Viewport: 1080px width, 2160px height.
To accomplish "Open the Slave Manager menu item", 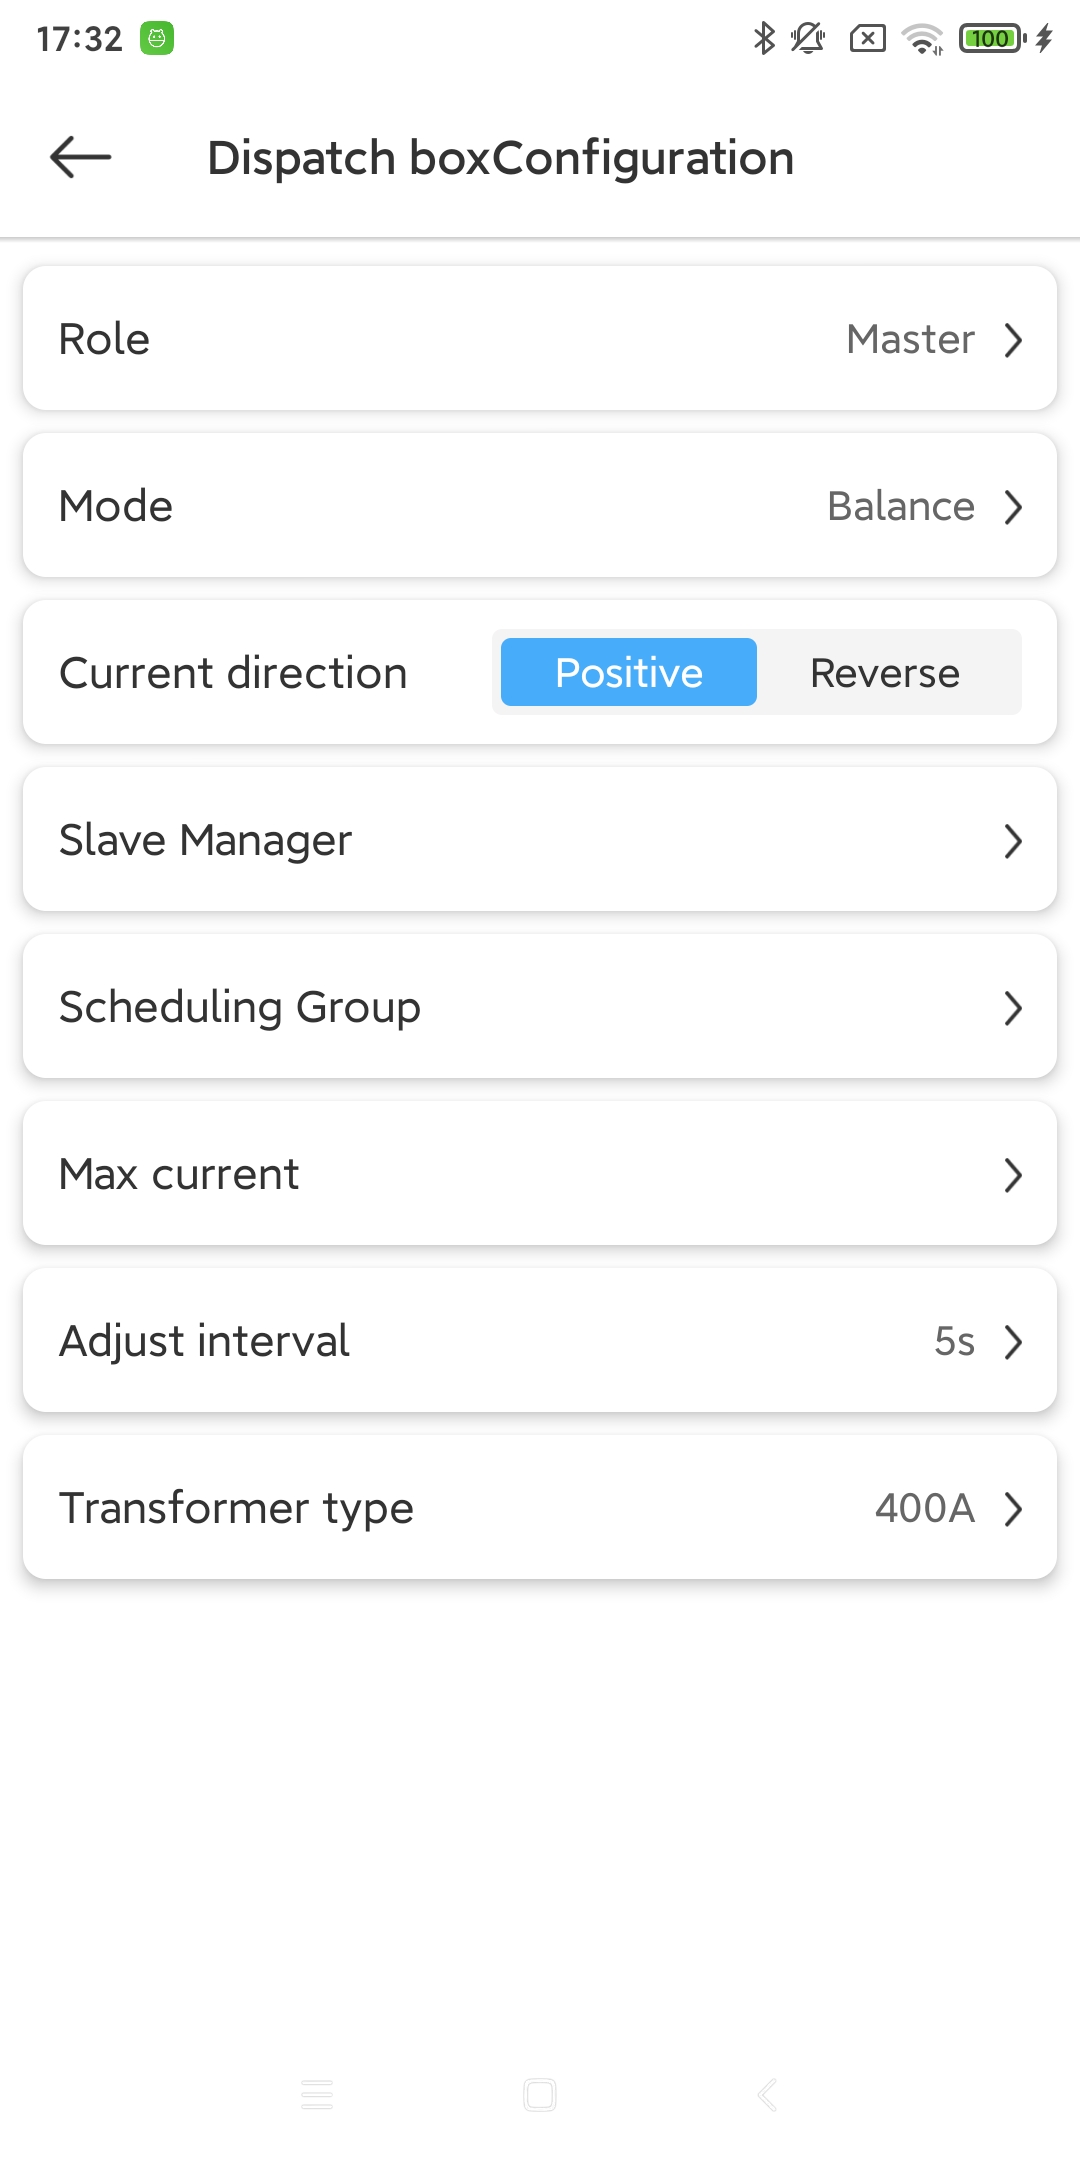I will click(540, 840).
